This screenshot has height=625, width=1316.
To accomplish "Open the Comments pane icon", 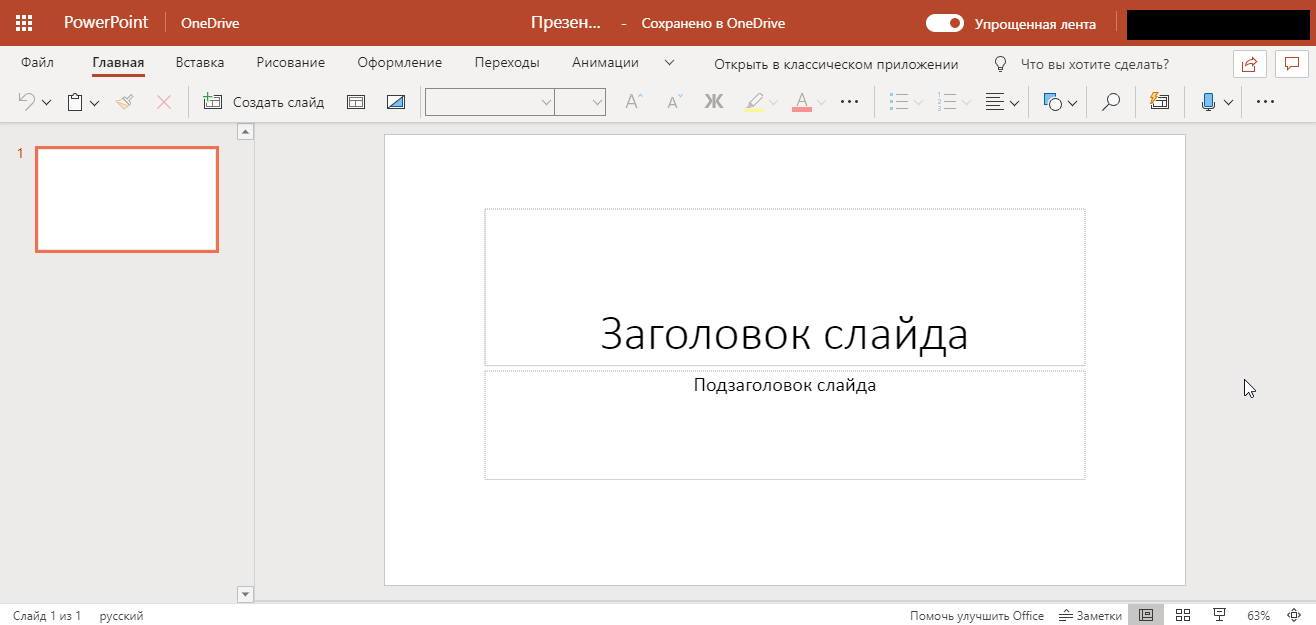I will 1292,64.
